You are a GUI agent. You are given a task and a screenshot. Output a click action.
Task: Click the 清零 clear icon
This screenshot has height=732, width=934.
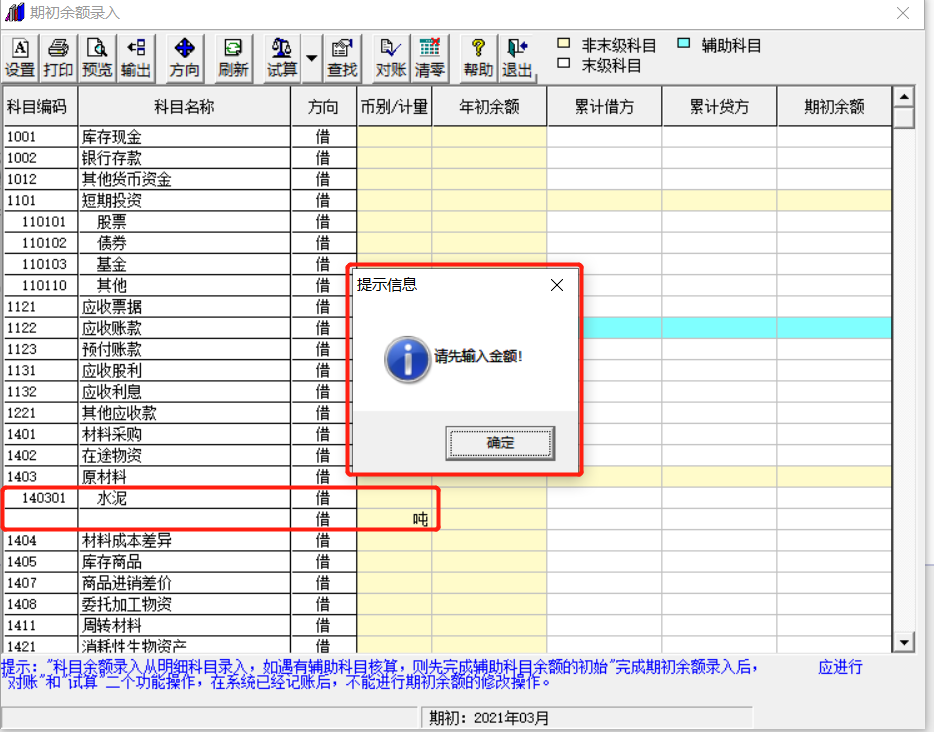click(x=429, y=58)
